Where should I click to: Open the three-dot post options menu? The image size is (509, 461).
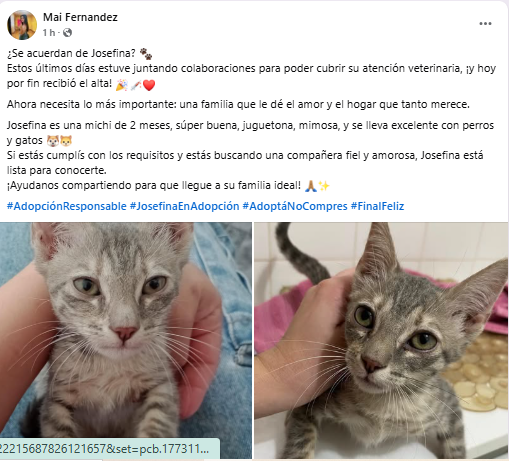(485, 23)
